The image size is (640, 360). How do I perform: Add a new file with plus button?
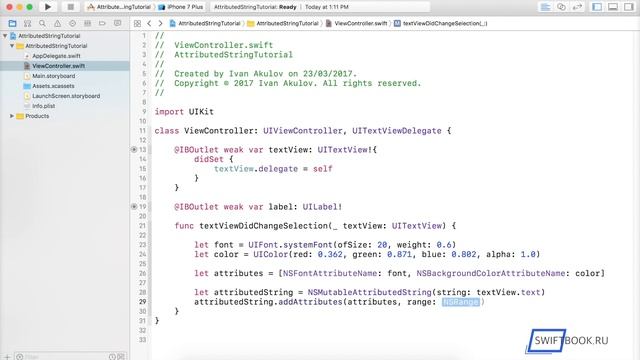(x=7, y=357)
